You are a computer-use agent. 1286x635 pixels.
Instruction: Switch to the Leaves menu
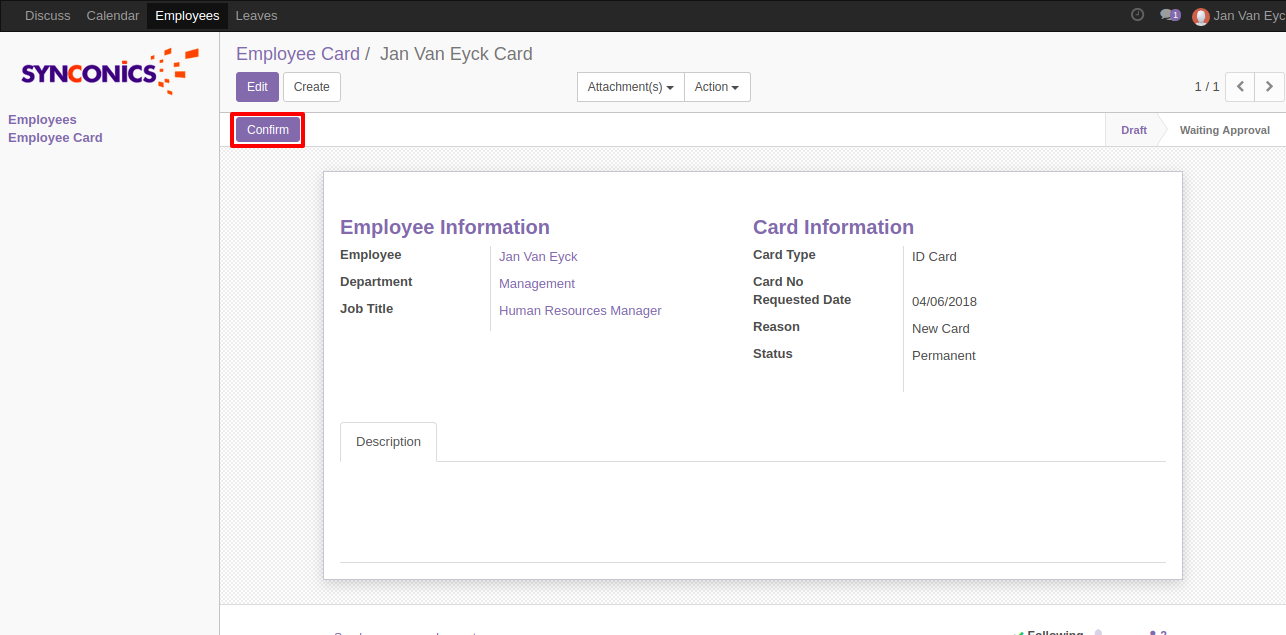click(x=256, y=15)
